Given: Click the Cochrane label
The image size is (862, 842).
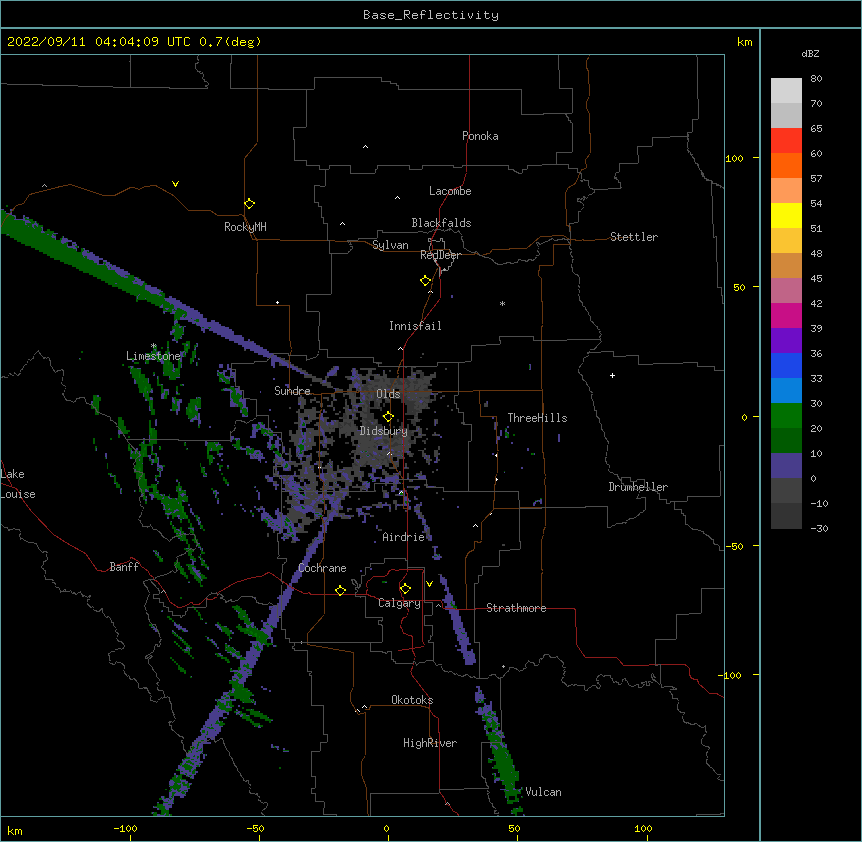Looking at the screenshot, I should (322, 568).
